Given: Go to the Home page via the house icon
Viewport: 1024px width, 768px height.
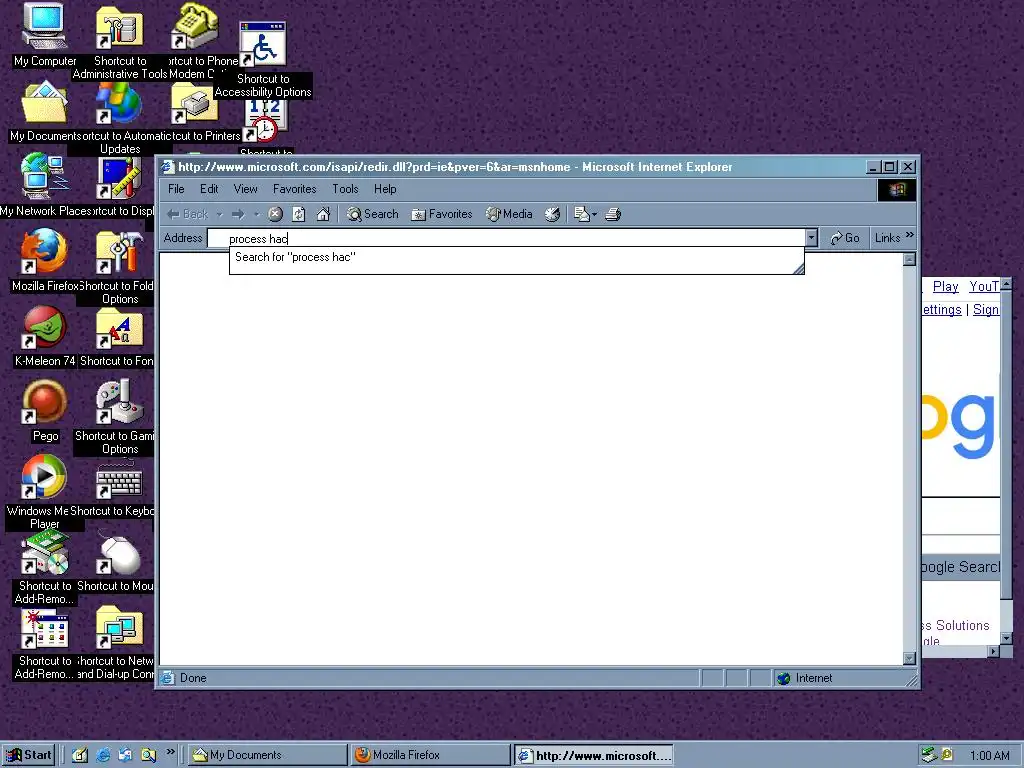Looking at the screenshot, I should pyautogui.click(x=323, y=214).
